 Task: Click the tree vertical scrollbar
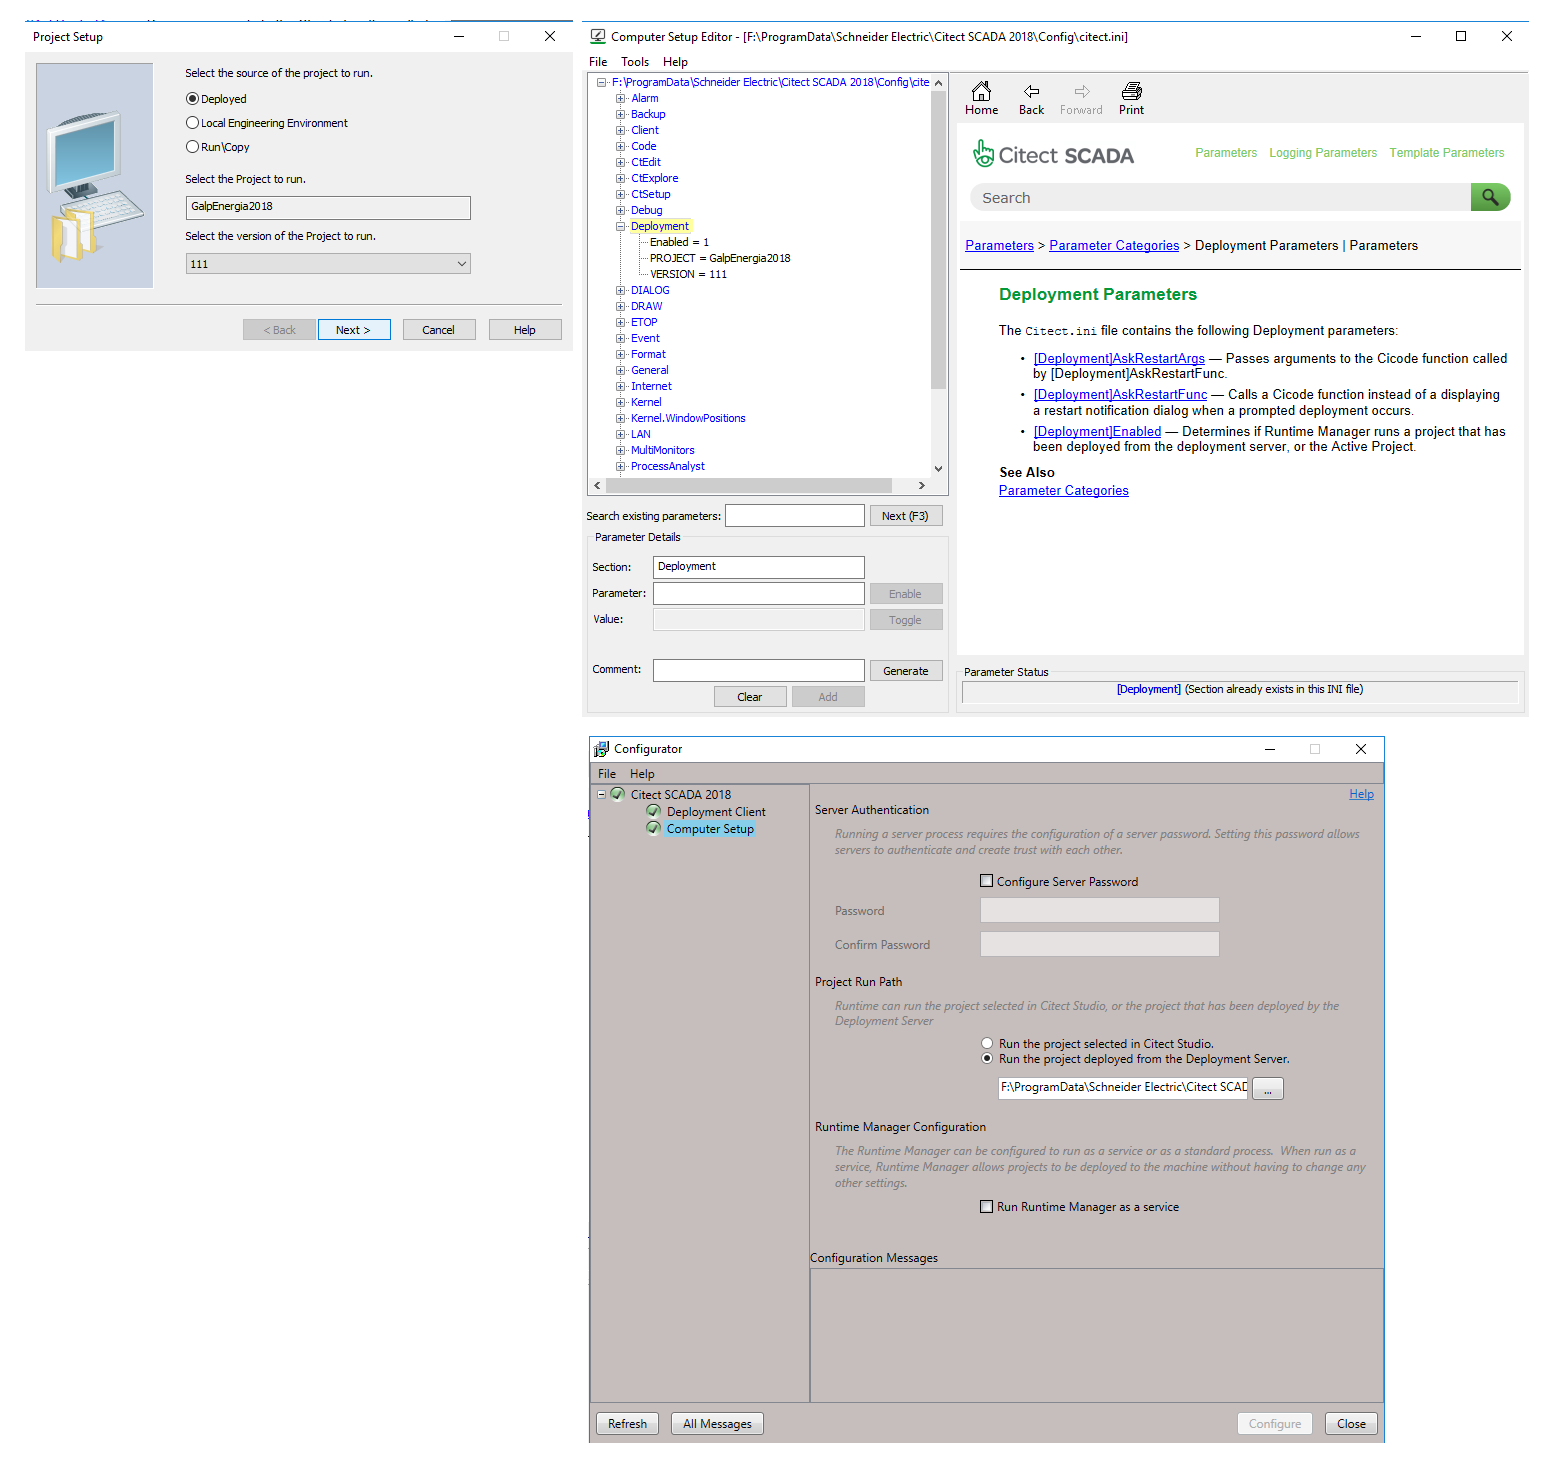point(938,240)
